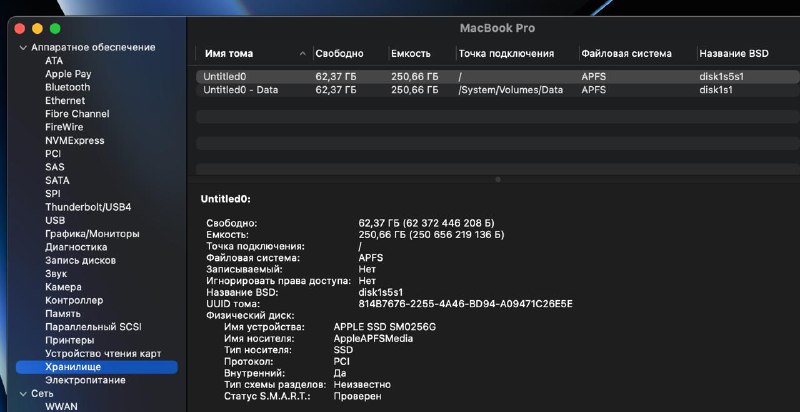The height and width of the screenshot is (412, 800).
Task: Select ATA in the sidebar
Action: click(x=54, y=61)
